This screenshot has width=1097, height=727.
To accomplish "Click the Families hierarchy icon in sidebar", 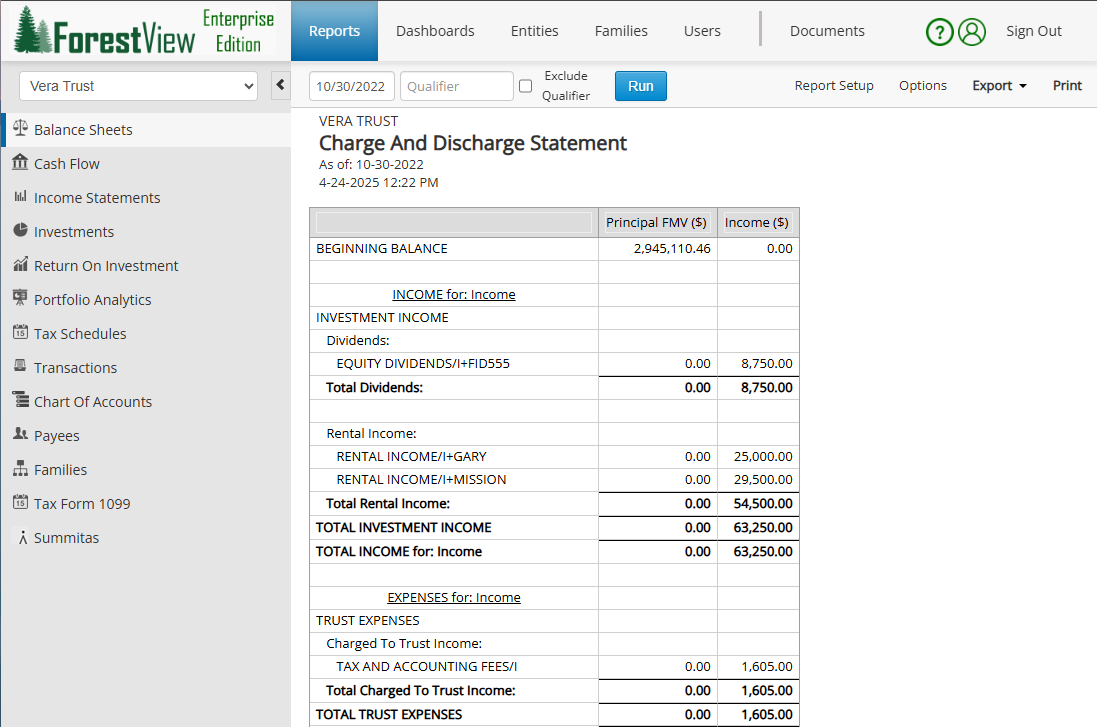I will (x=20, y=469).
